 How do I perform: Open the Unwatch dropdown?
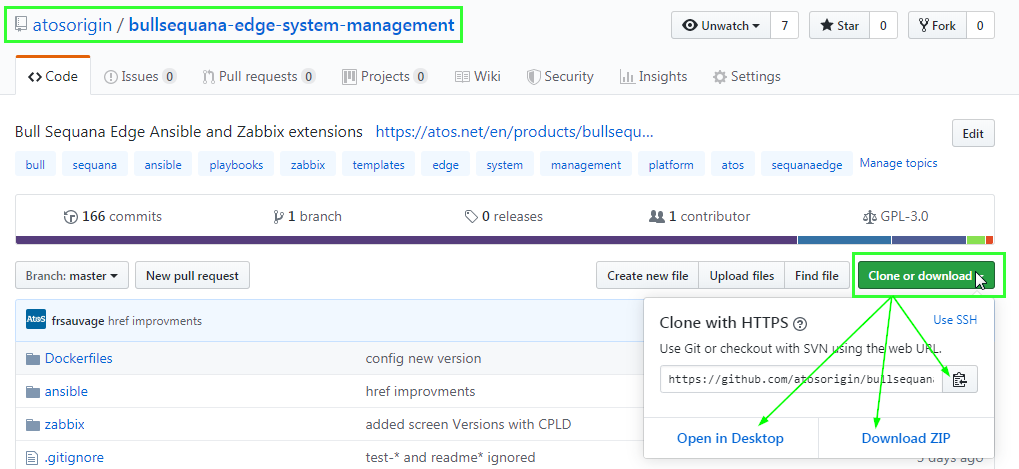[x=721, y=26]
